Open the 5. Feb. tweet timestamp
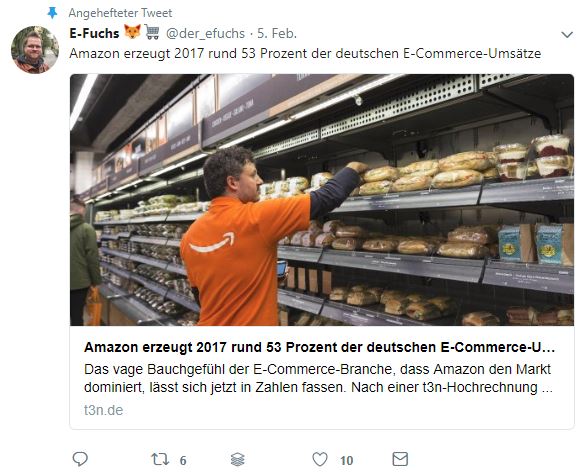Screen dimensions: 583x472 pyautogui.click(x=277, y=33)
